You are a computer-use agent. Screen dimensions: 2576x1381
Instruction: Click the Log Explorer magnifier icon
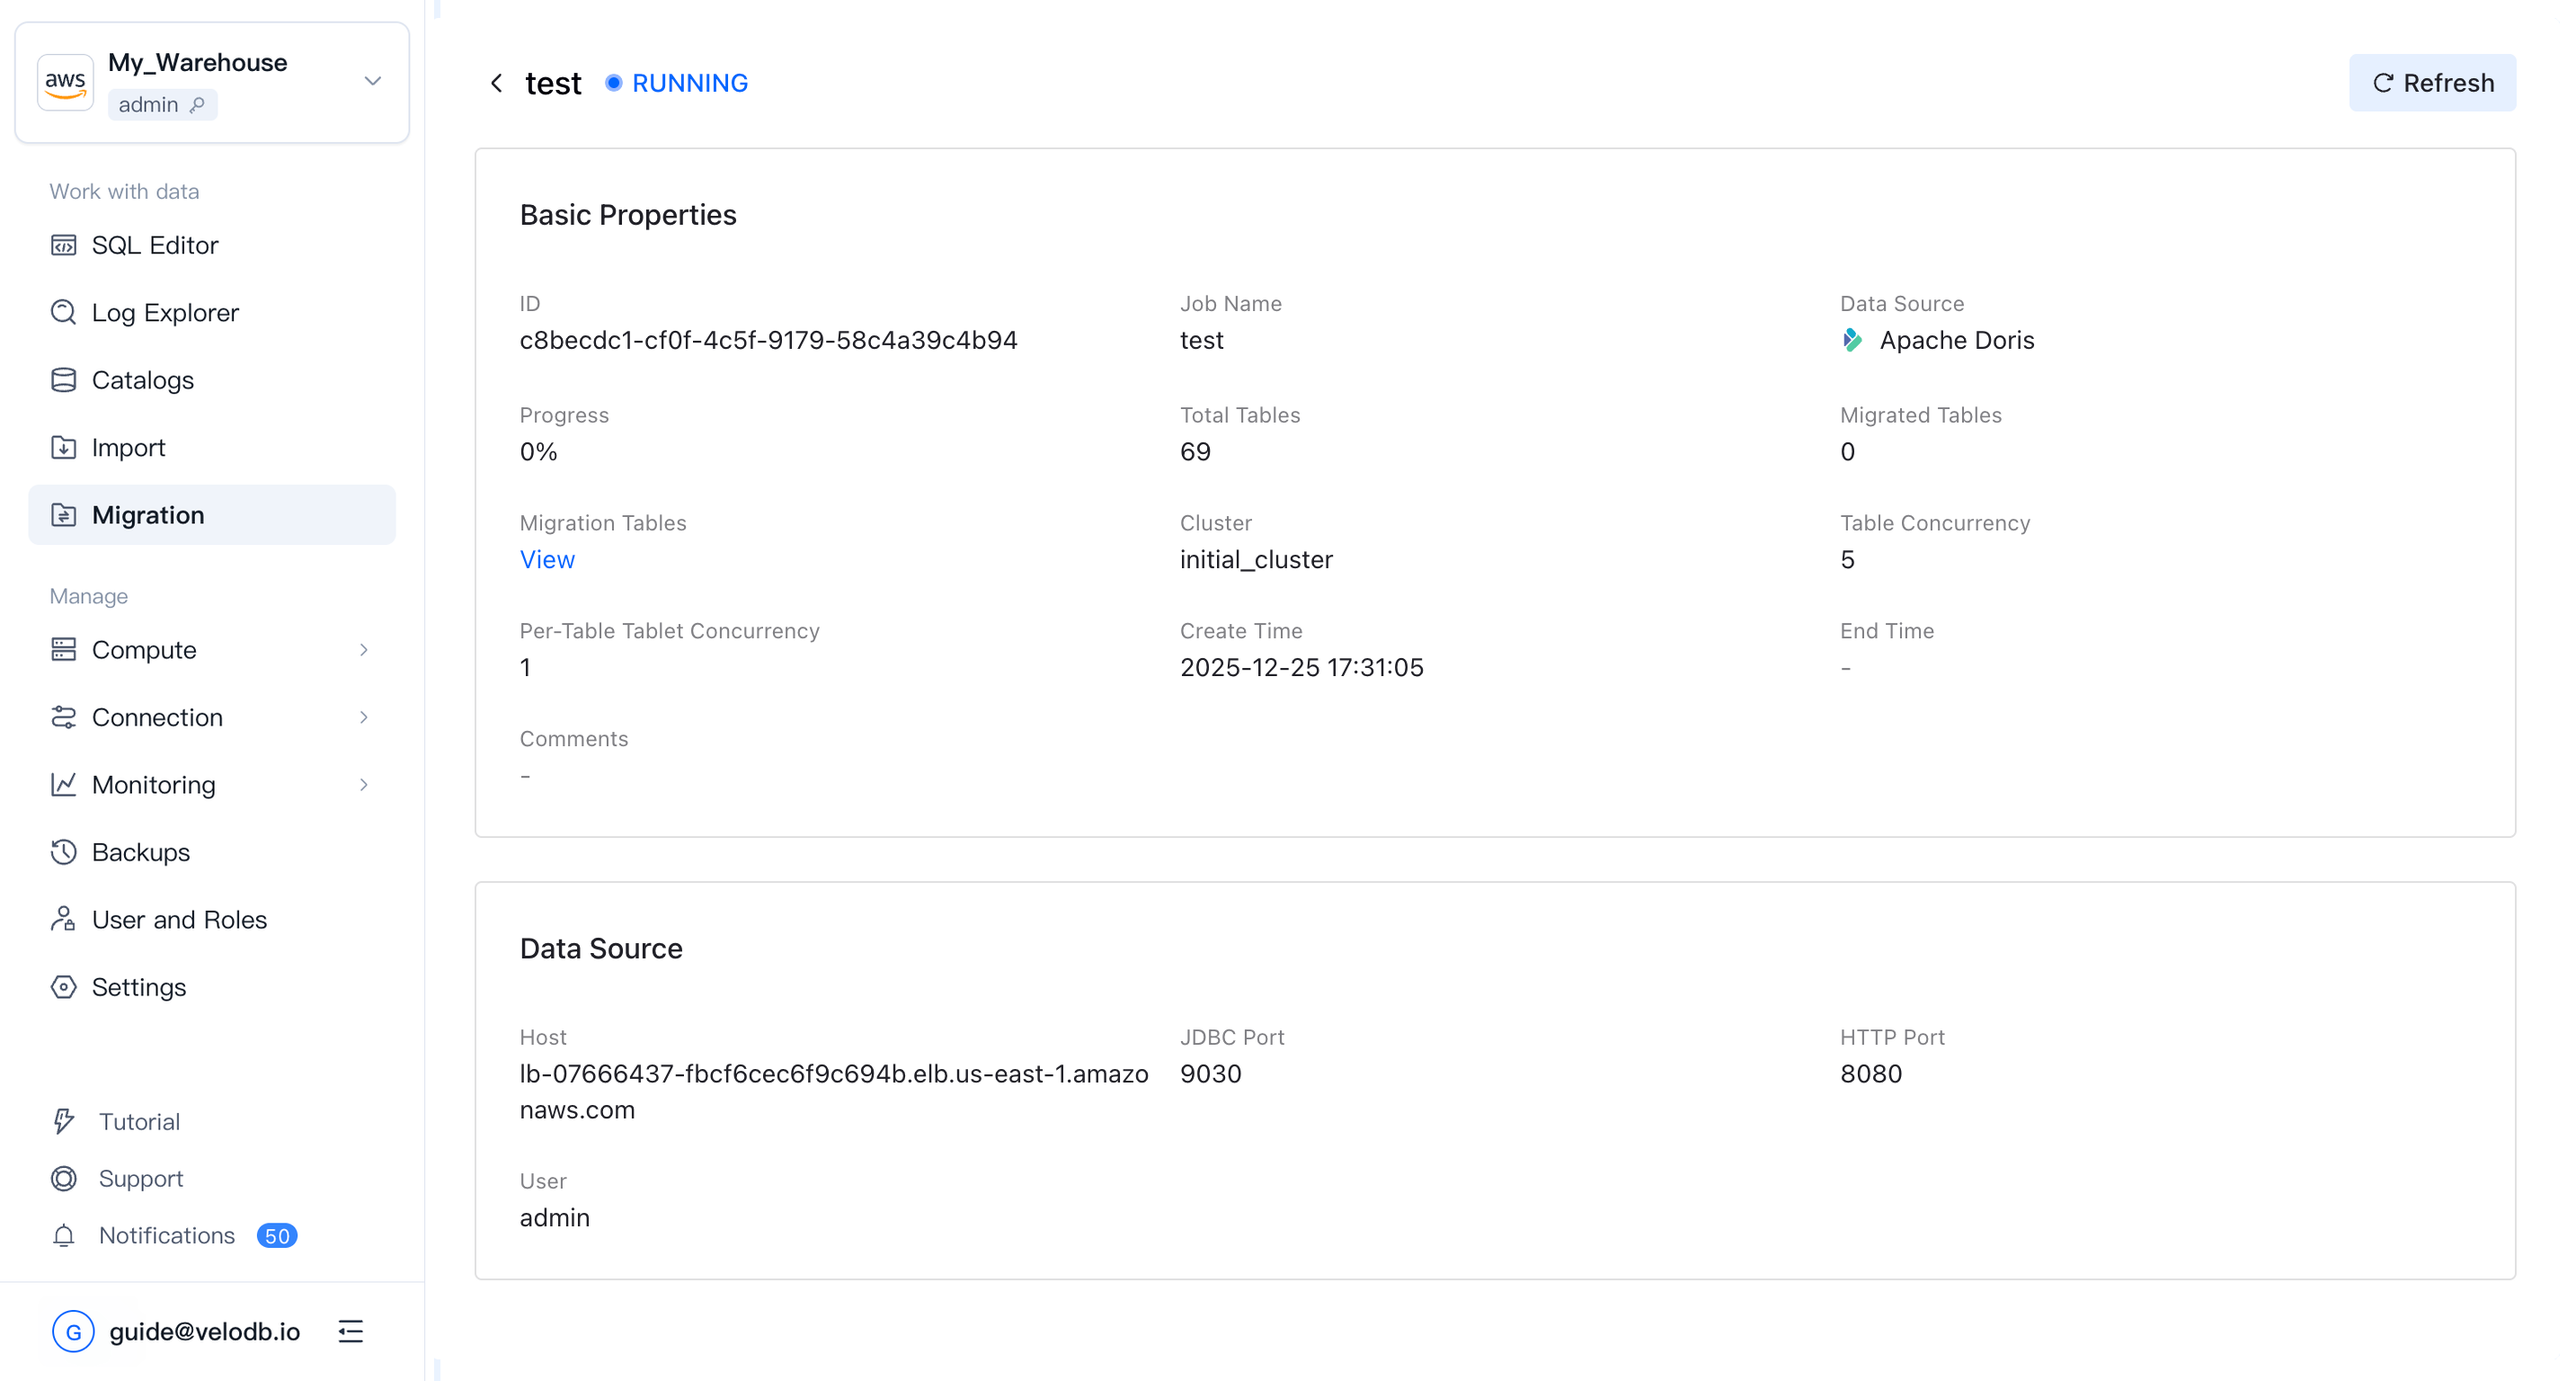[63, 312]
